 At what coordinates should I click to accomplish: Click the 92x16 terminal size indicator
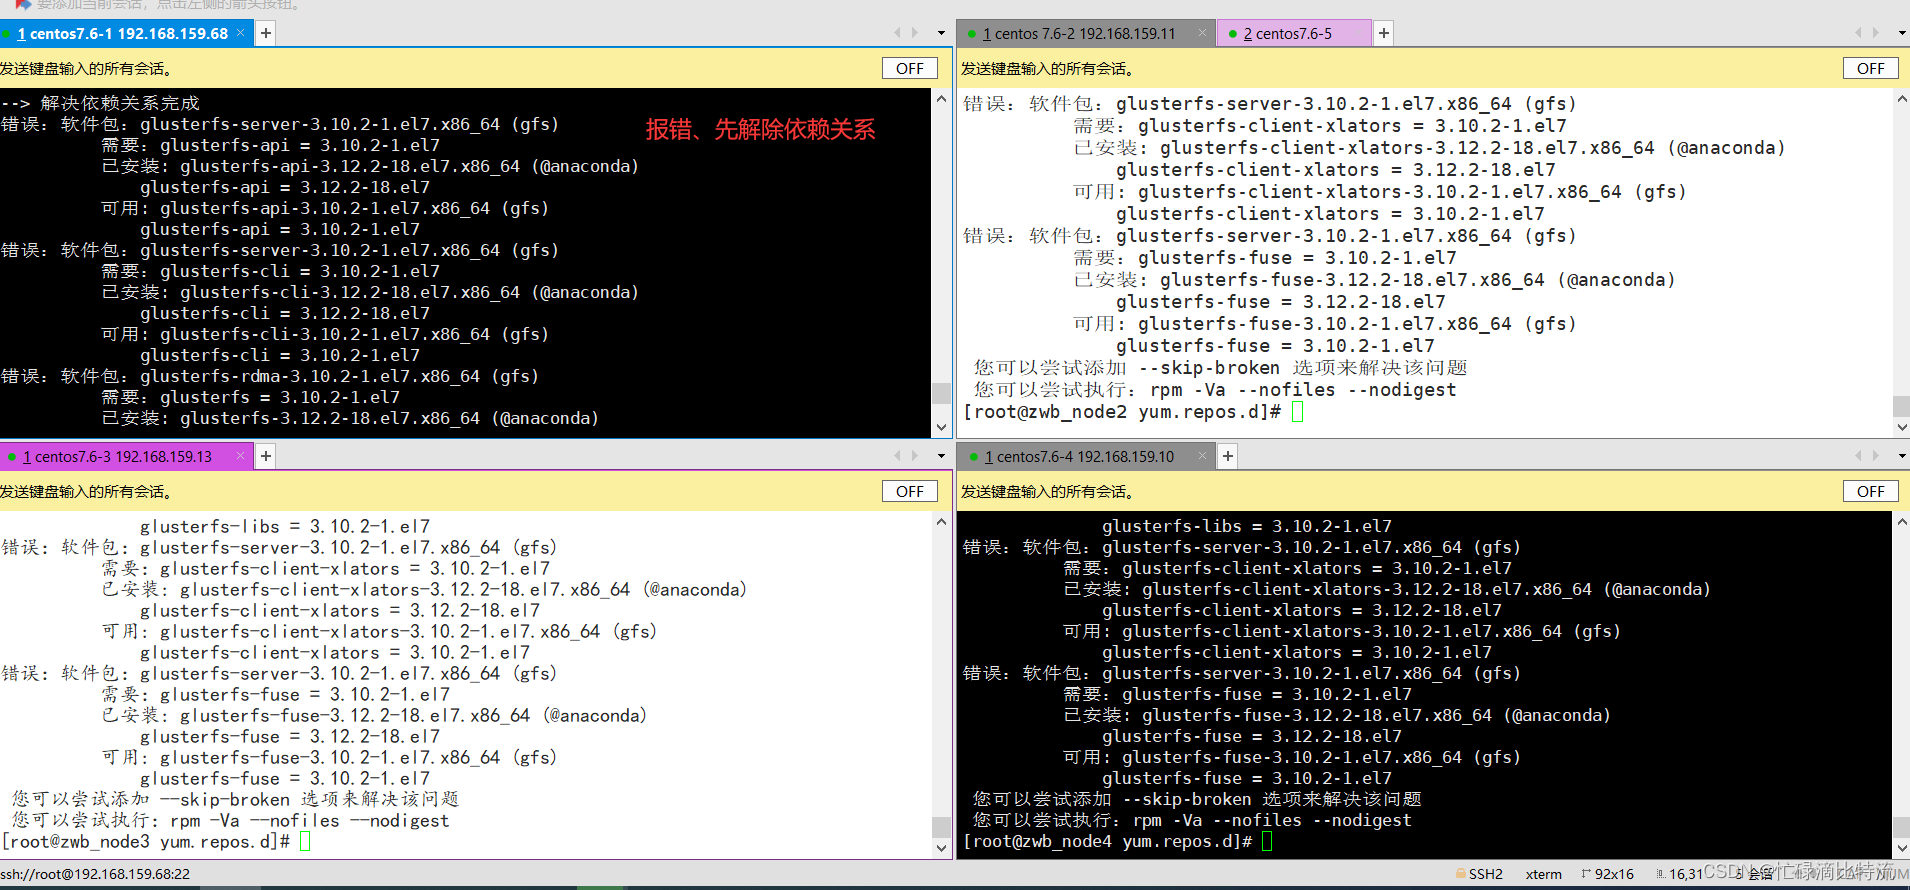(1608, 874)
